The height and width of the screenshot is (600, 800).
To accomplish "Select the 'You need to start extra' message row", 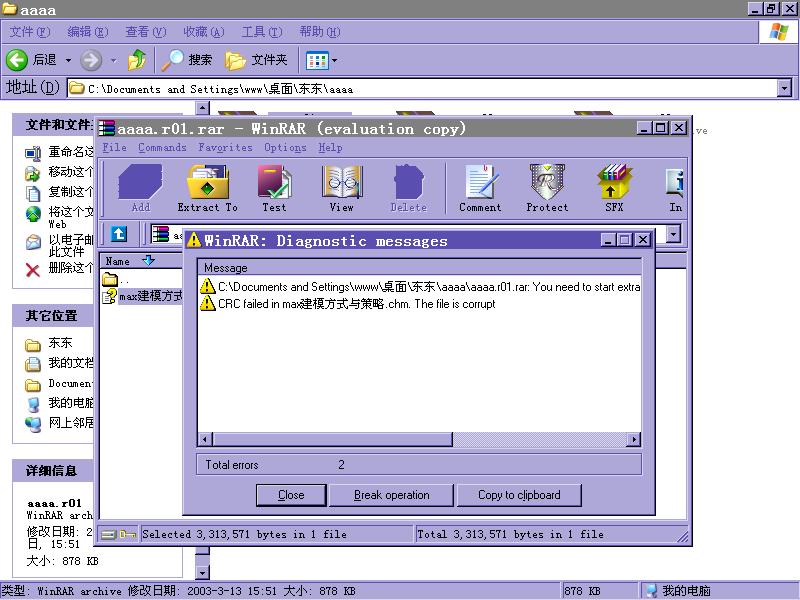I will (419, 287).
